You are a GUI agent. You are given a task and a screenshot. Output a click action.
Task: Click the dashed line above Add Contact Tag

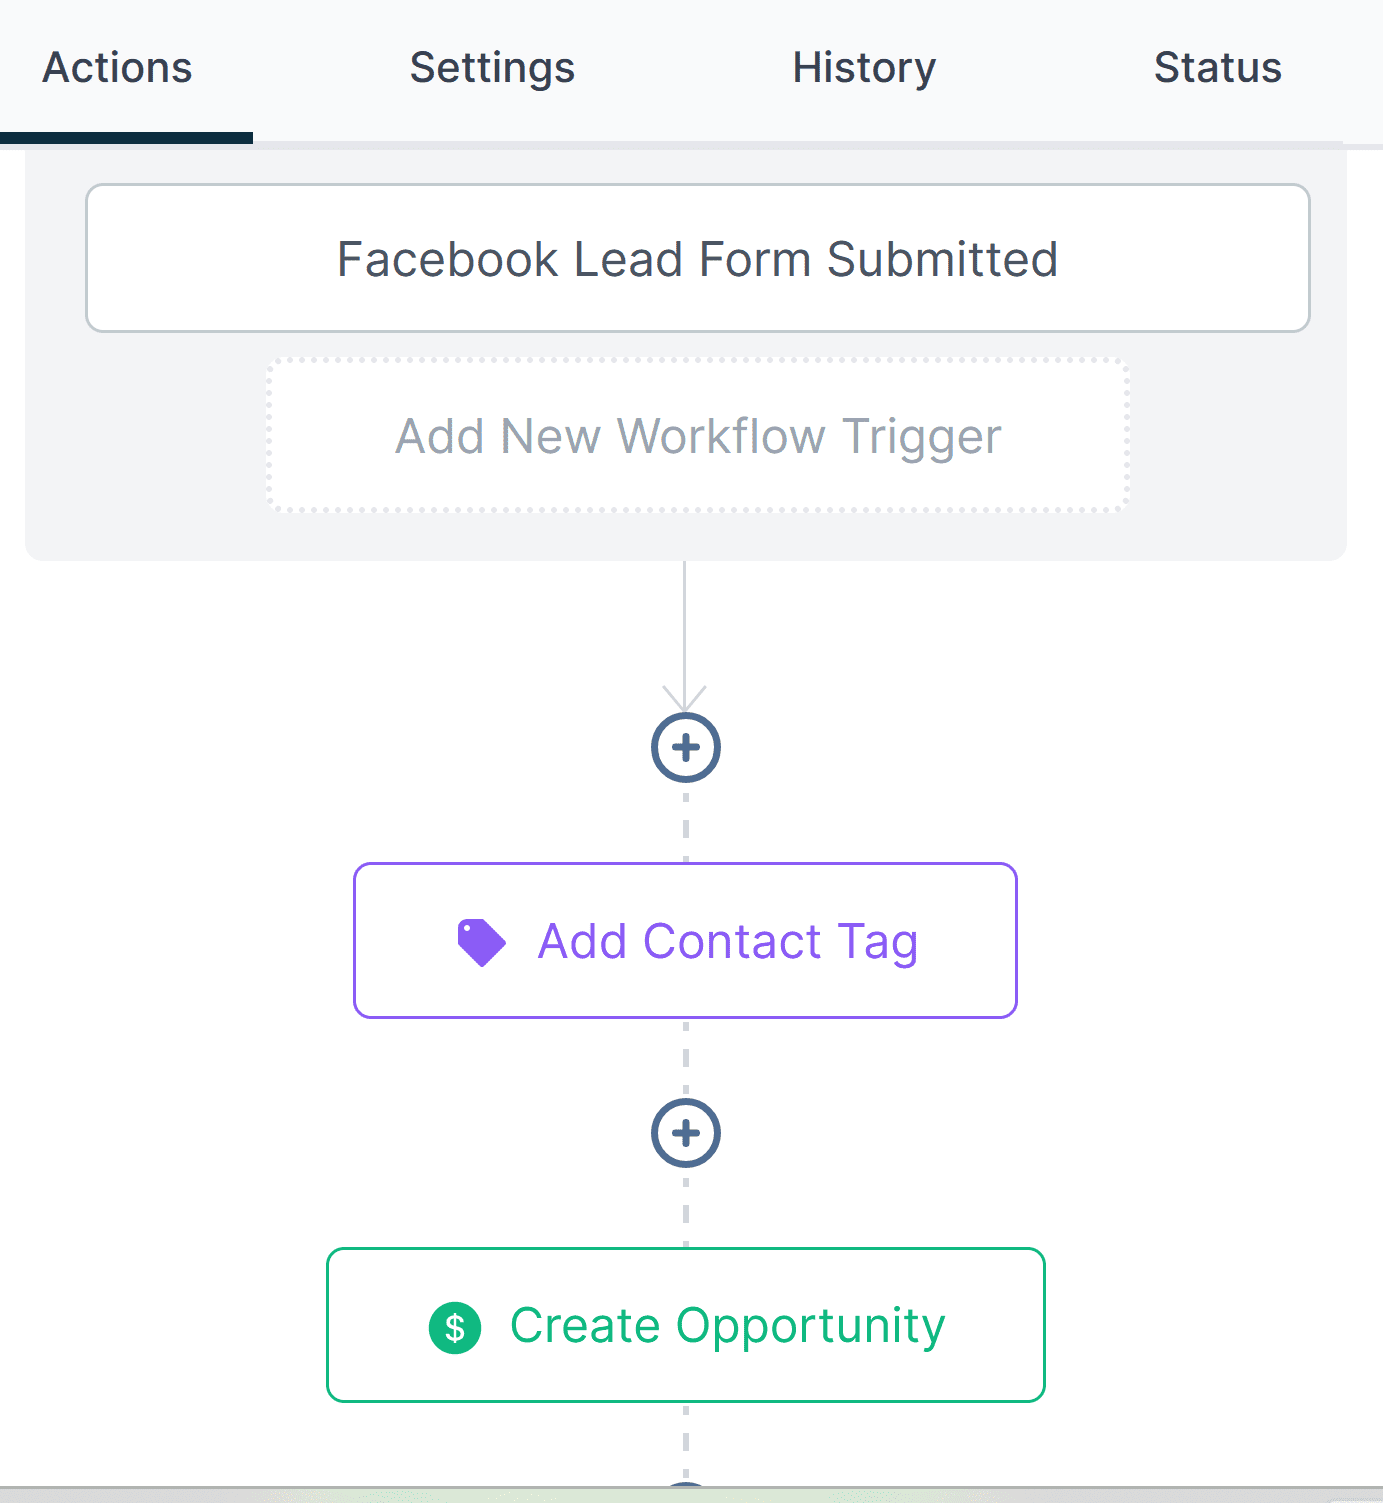coord(686,822)
